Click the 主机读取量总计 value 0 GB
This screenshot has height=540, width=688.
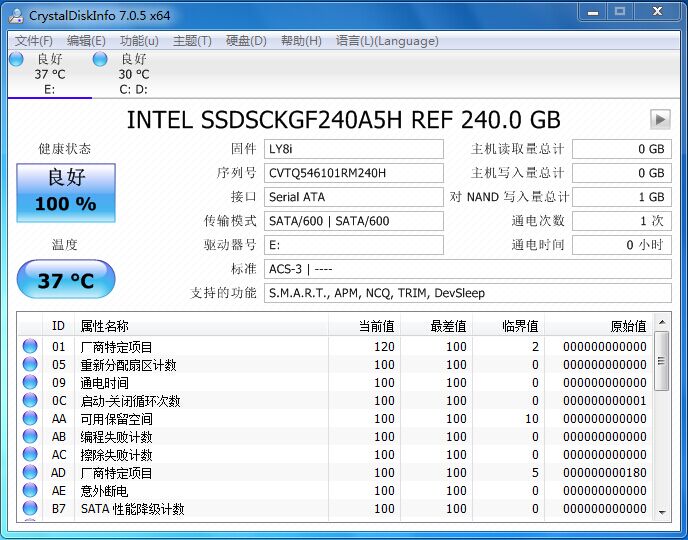point(622,149)
